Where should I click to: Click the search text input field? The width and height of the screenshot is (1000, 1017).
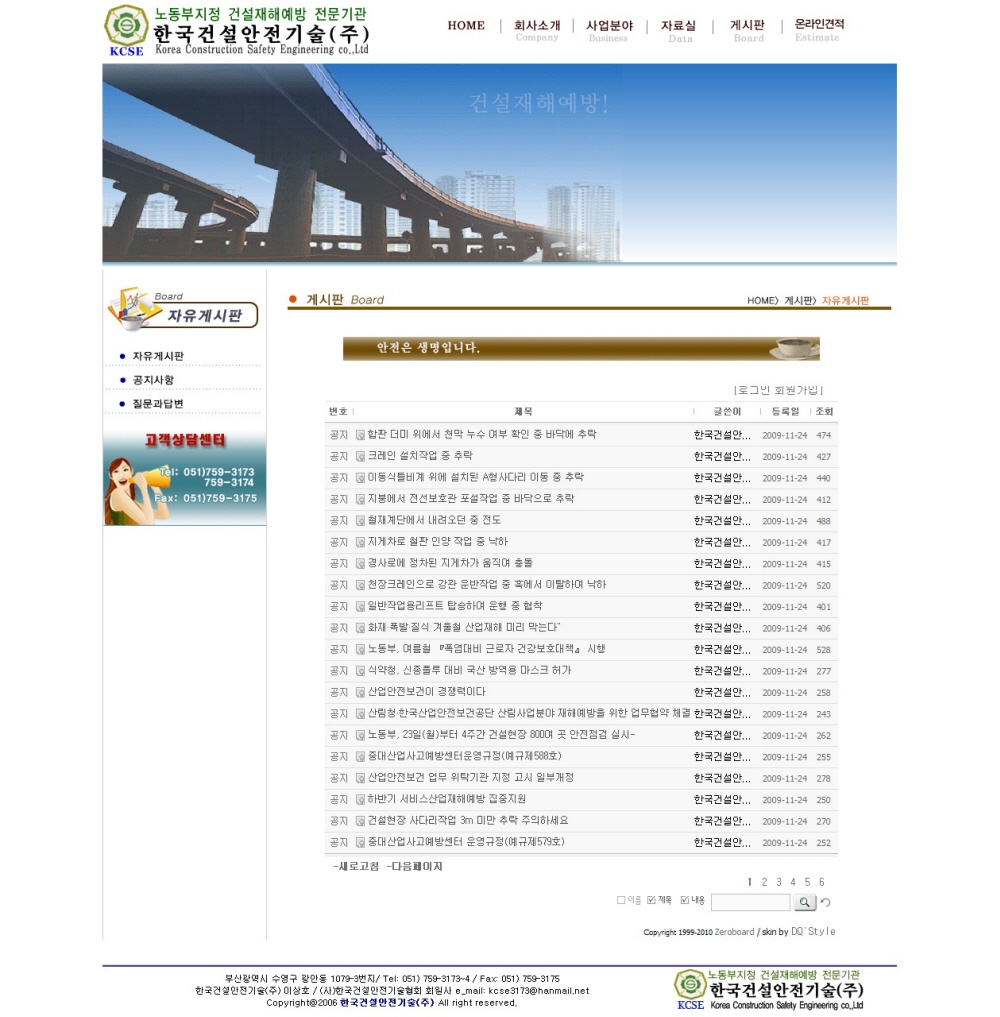(750, 902)
